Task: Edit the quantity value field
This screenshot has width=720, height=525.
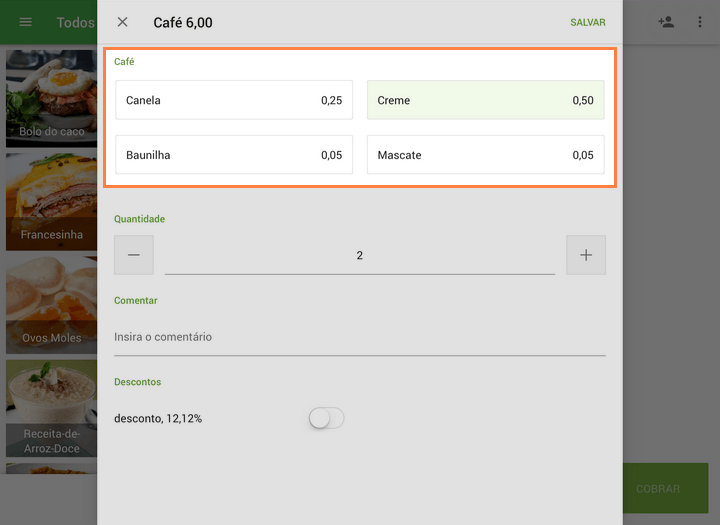Action: [359, 256]
